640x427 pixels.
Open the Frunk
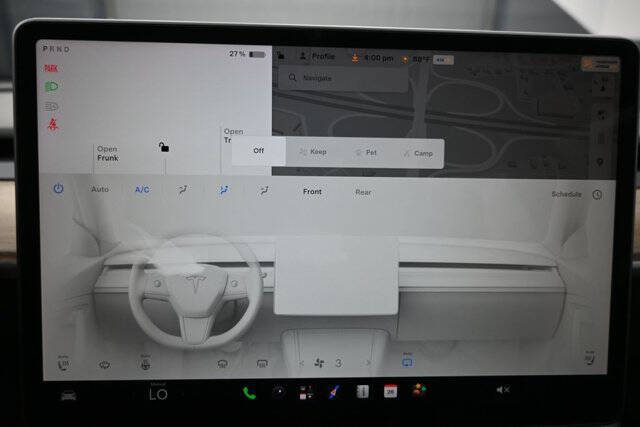pyautogui.click(x=108, y=153)
